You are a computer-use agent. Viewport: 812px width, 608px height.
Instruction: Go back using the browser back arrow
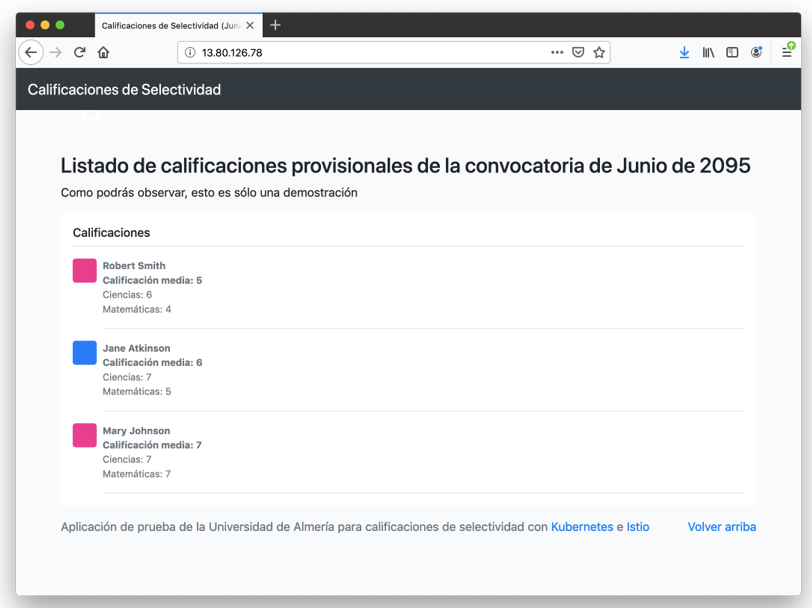31,52
